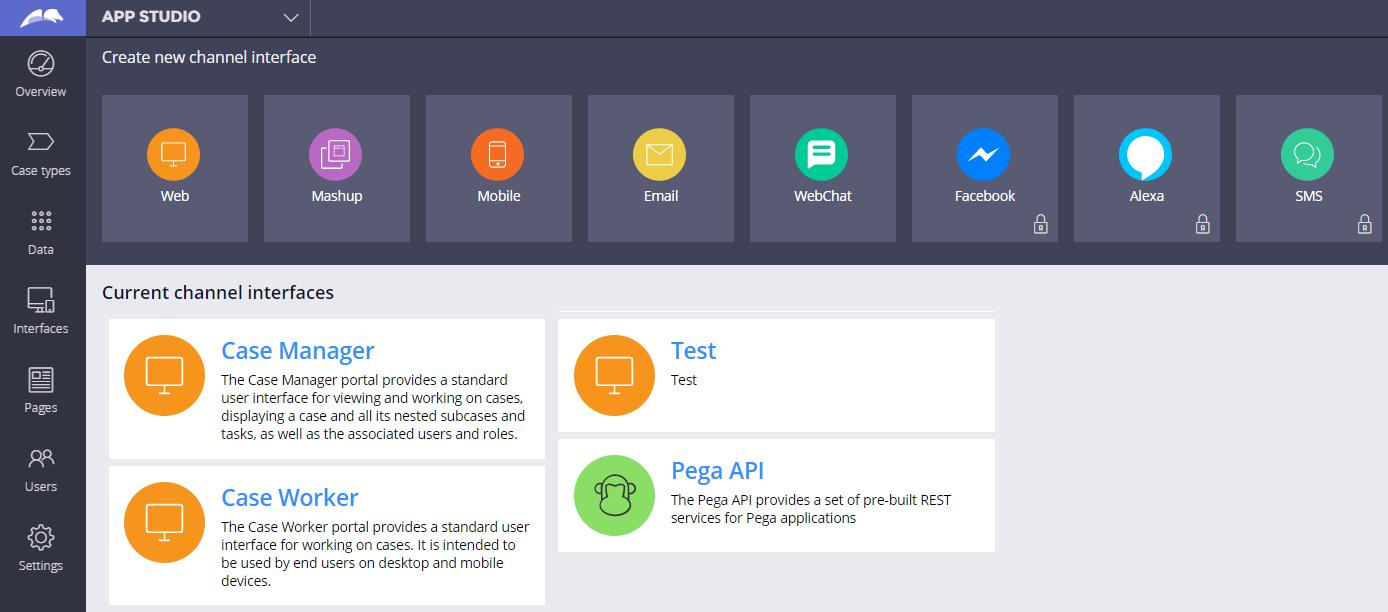
Task: Click the Pega logo icon
Action: [x=42, y=17]
